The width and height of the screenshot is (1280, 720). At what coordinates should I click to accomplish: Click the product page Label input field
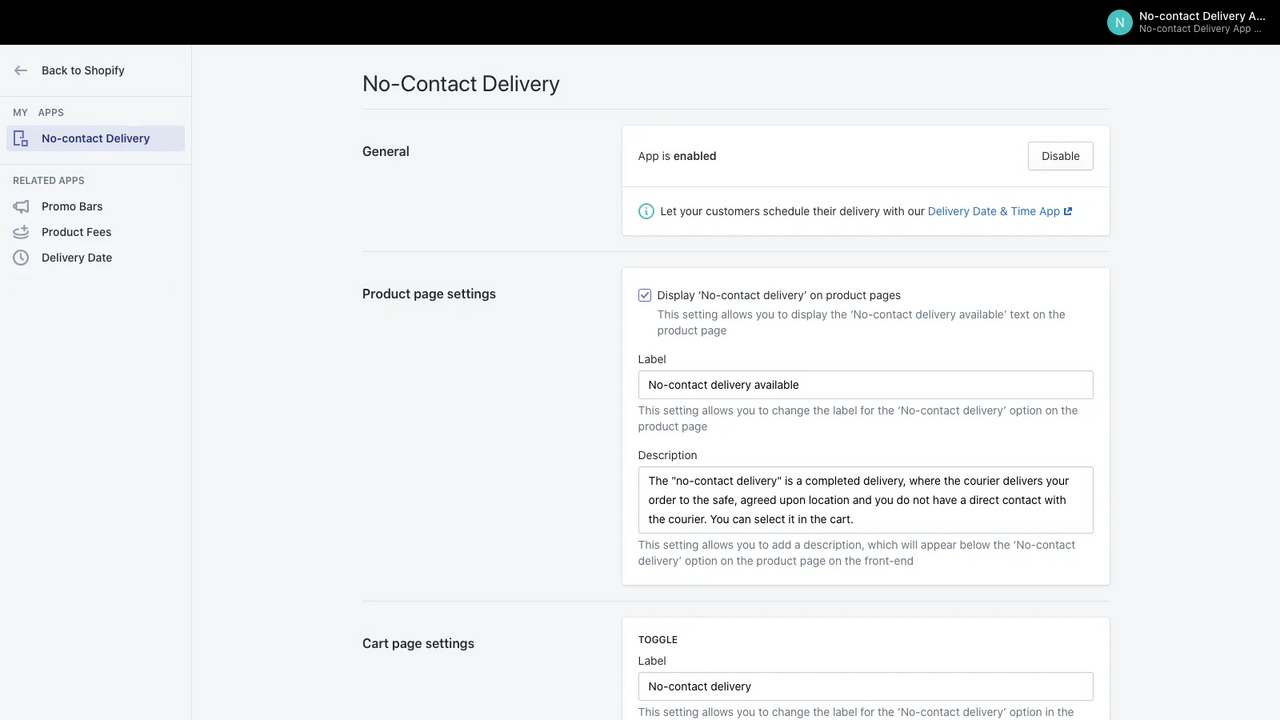[865, 385]
